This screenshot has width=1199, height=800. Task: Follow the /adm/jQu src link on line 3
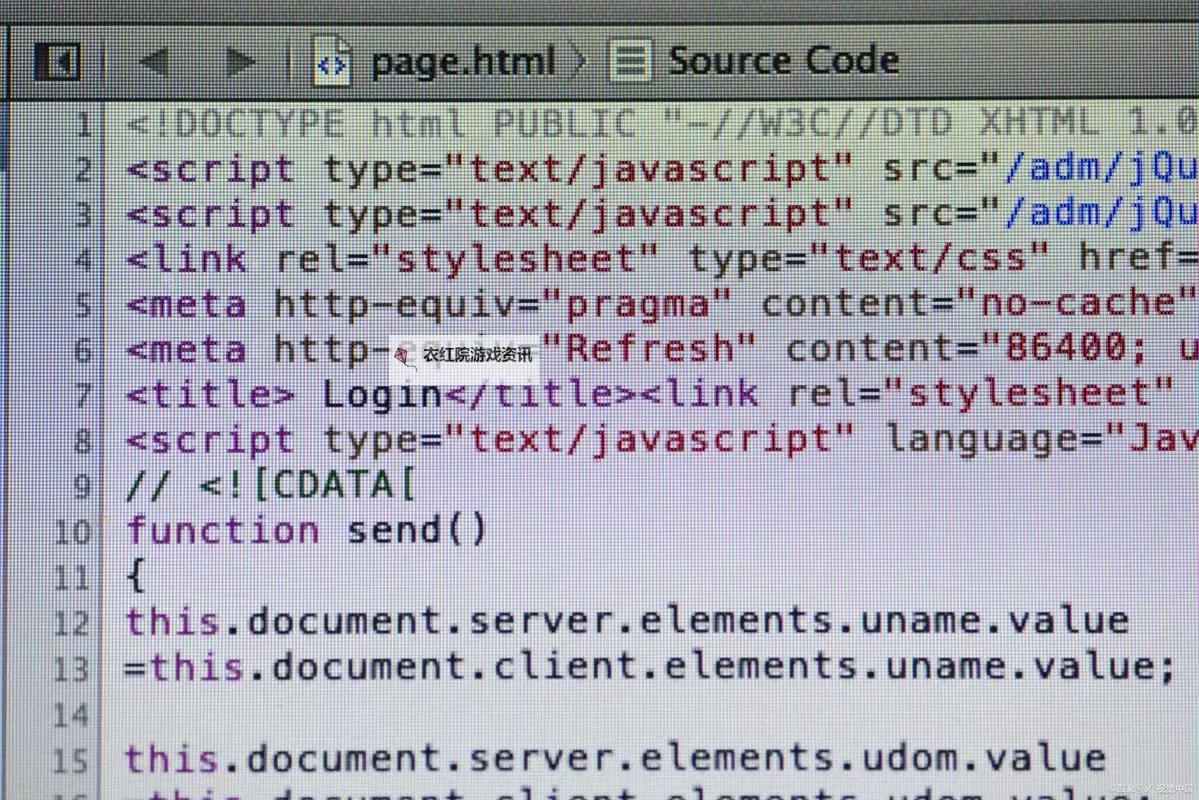point(1100,214)
